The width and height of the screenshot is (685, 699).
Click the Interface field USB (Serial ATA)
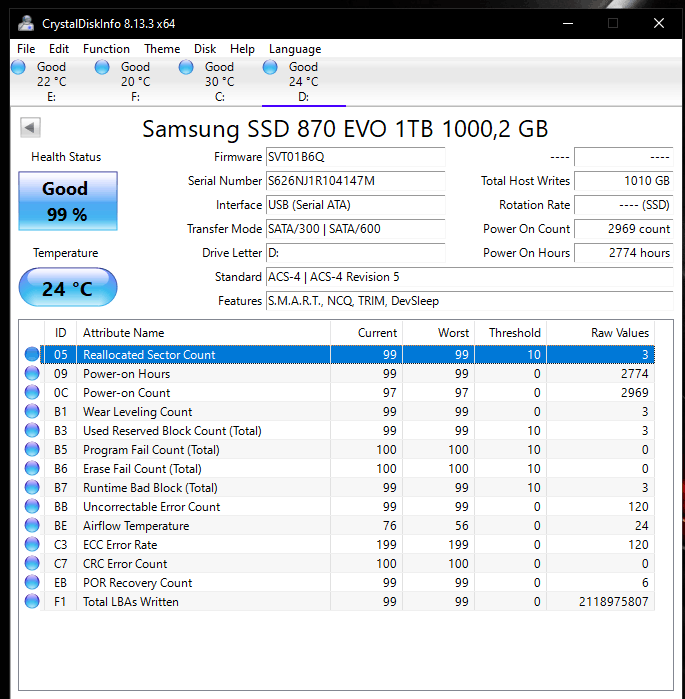(x=355, y=205)
